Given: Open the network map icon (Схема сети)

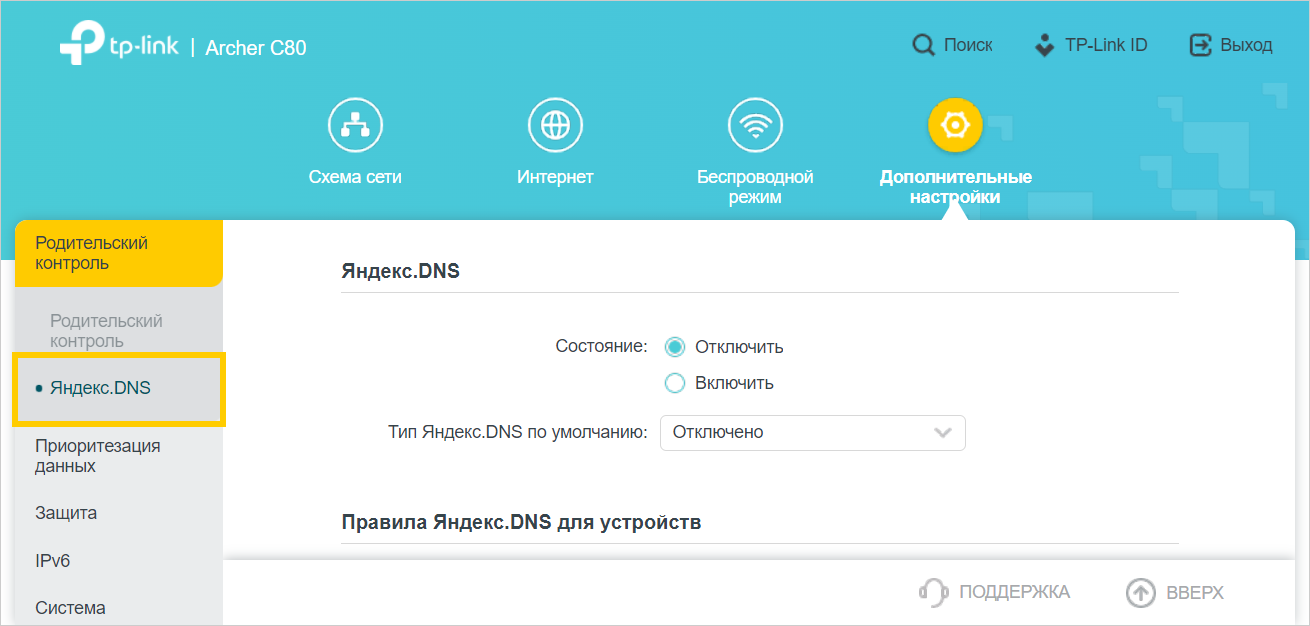Looking at the screenshot, I should point(355,125).
